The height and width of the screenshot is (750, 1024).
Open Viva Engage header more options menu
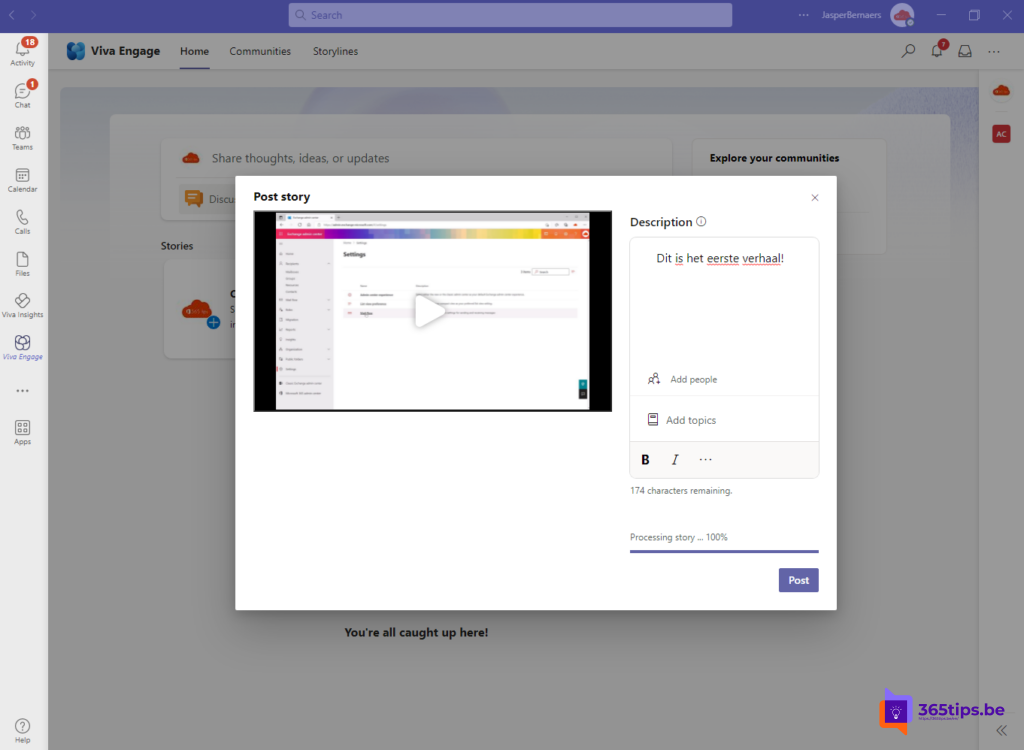[x=993, y=51]
